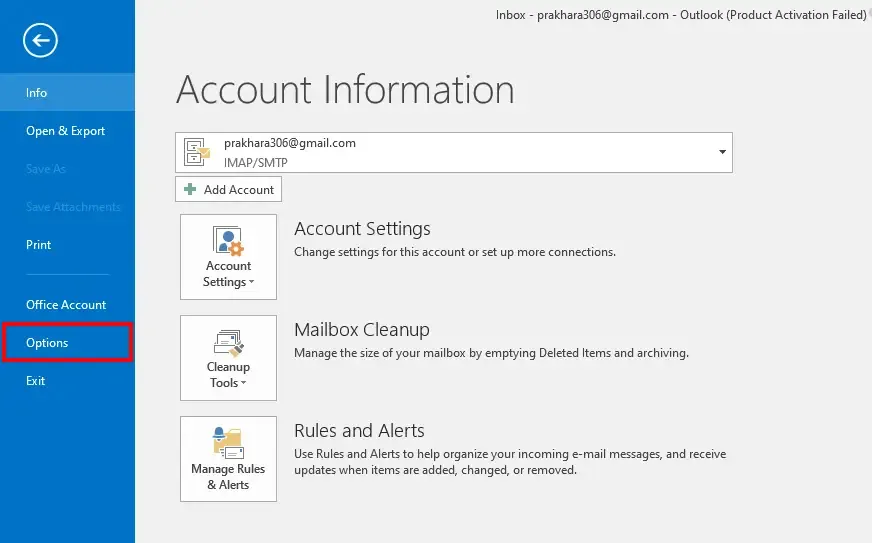Expand the Account Settings dropdown arrow

[x=251, y=282]
